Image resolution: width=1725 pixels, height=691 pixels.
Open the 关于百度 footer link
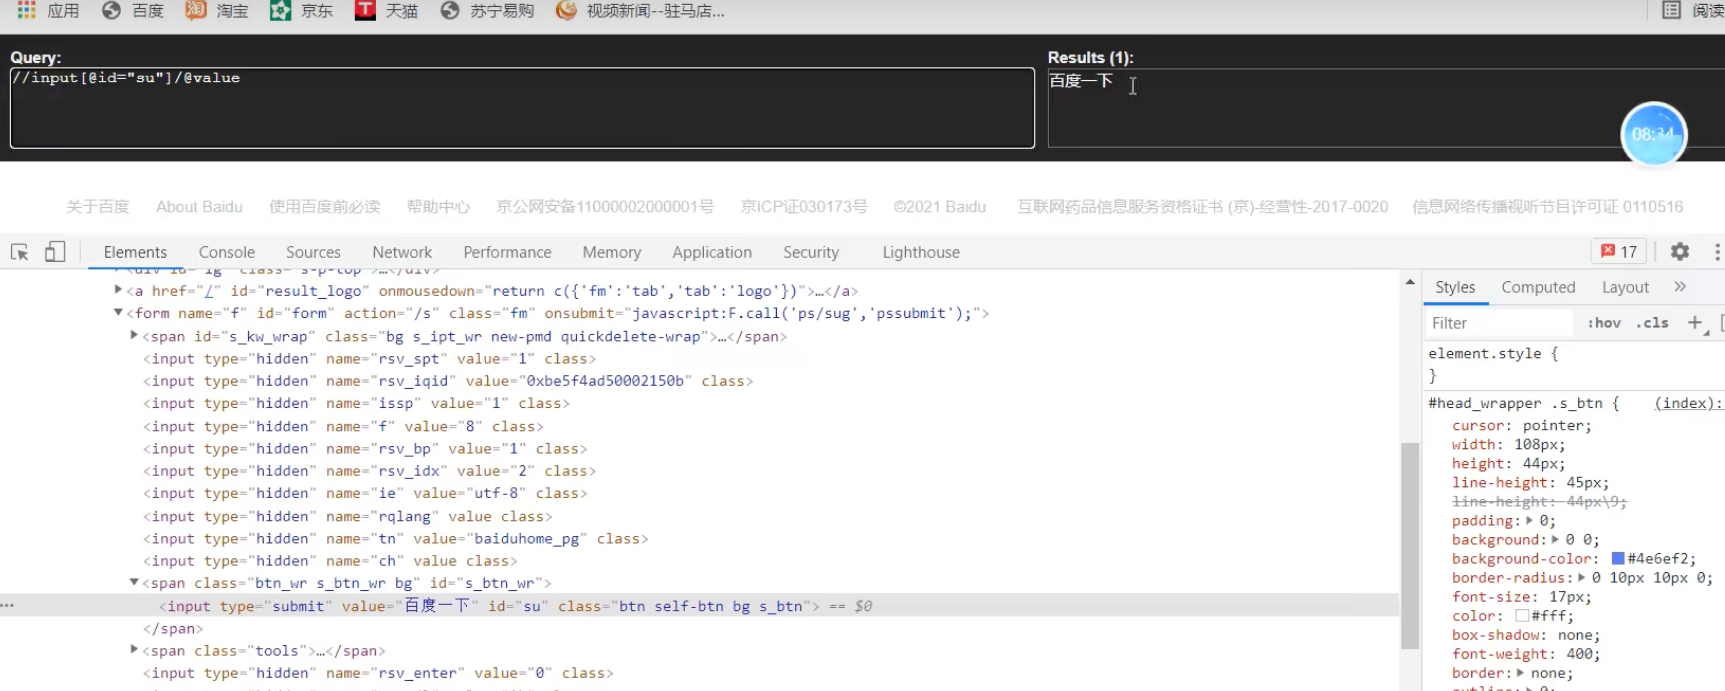tap(98, 207)
